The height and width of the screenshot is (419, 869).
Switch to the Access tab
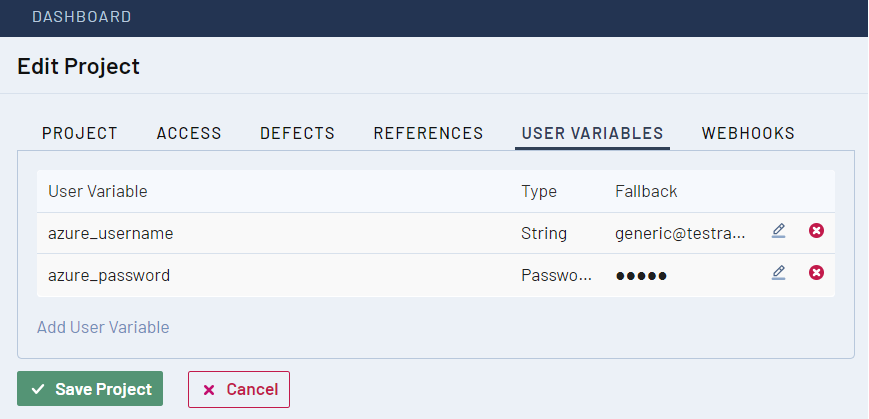(189, 133)
